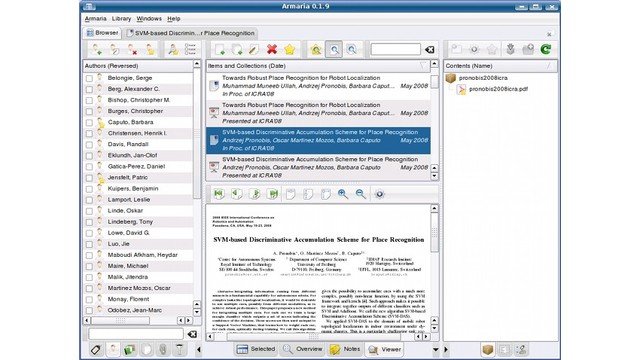Check the box for Lowe, David G.

pyautogui.click(x=89, y=233)
